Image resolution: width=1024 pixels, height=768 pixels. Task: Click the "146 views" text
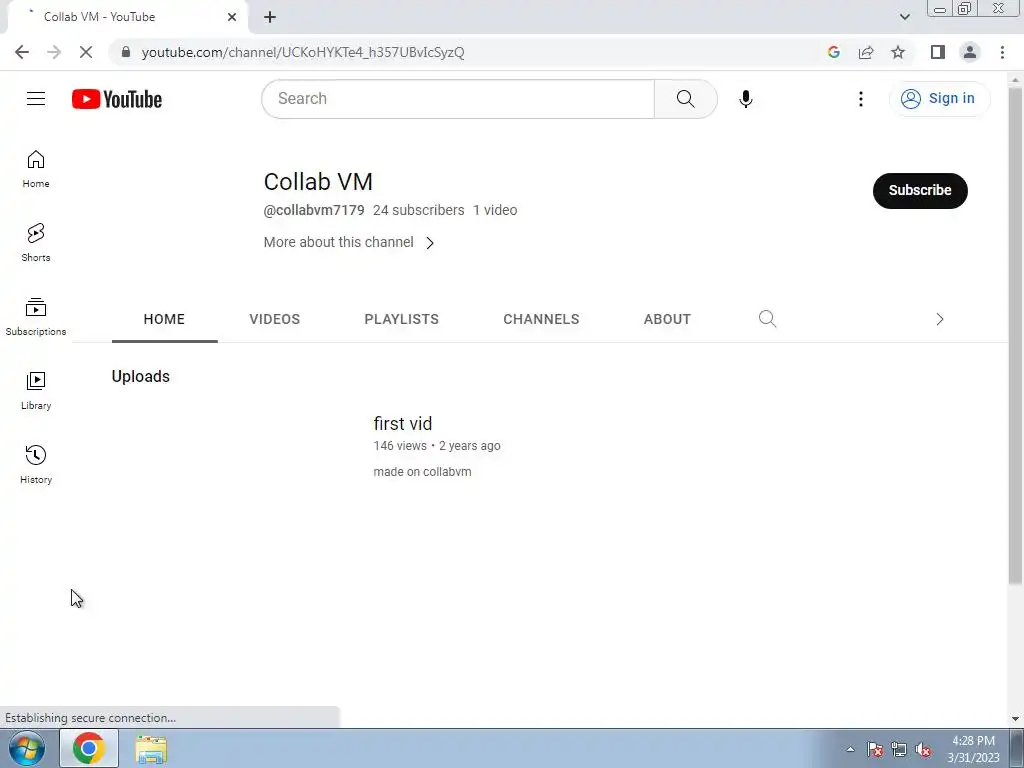click(x=400, y=446)
